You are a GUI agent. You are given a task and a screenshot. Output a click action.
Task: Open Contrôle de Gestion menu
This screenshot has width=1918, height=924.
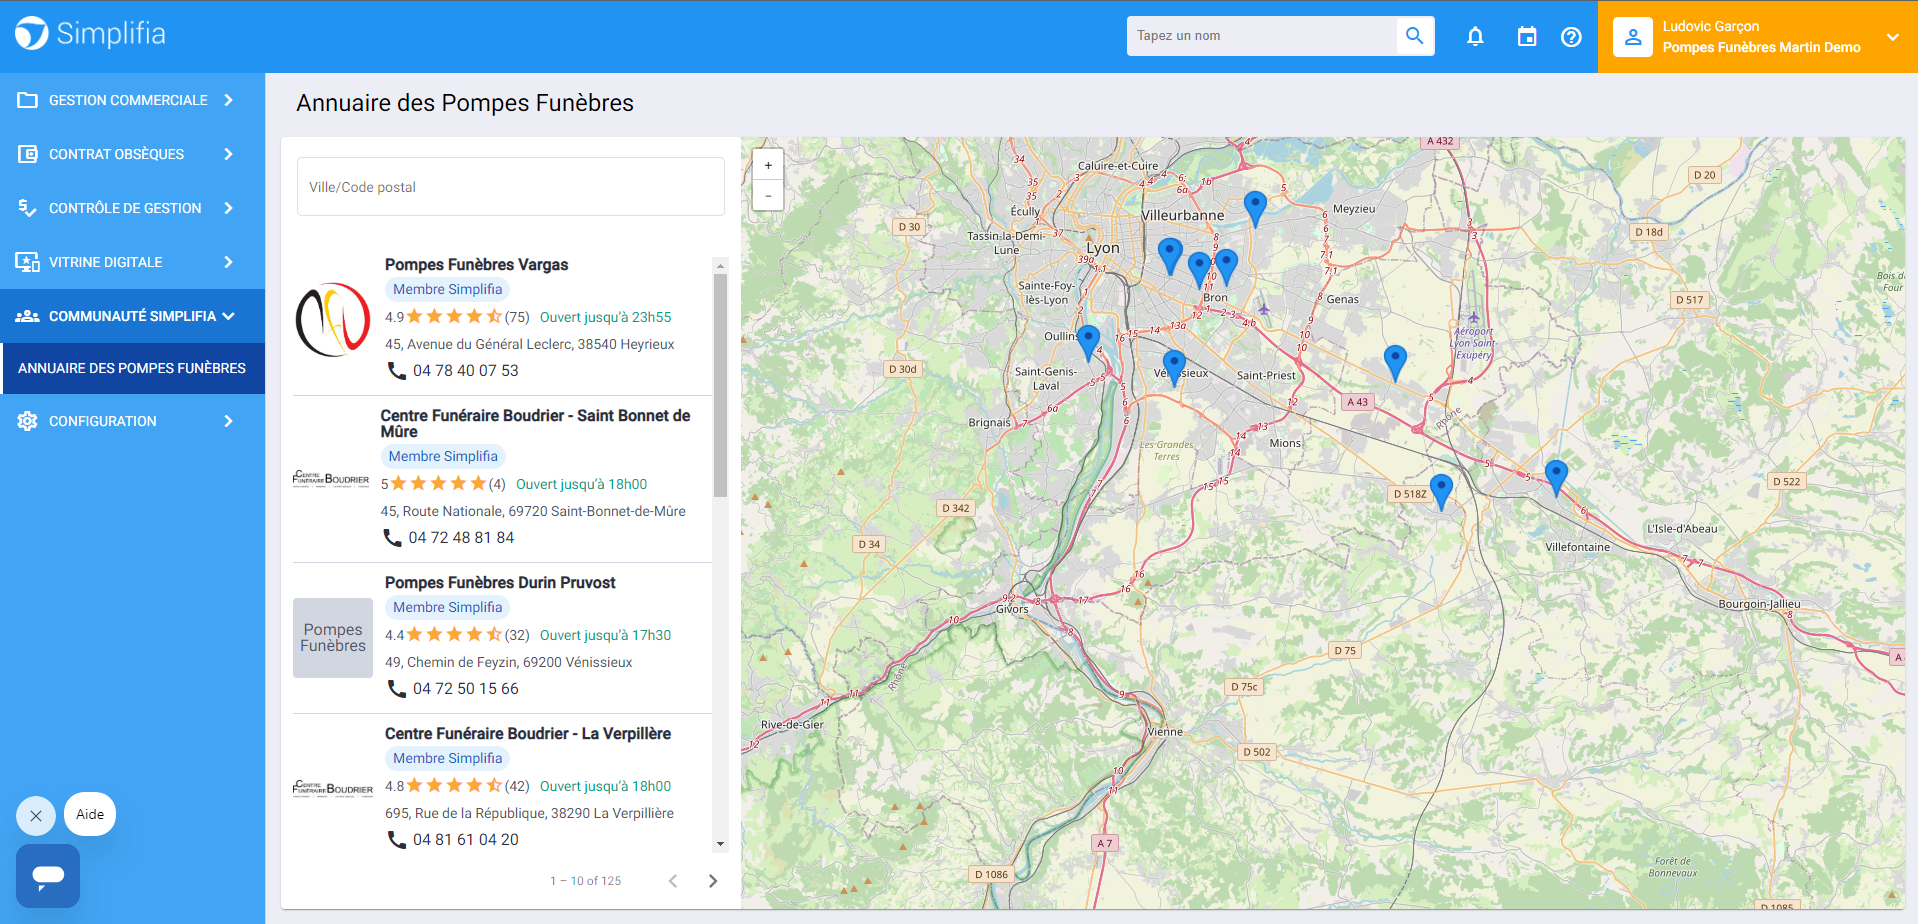pyautogui.click(x=132, y=208)
